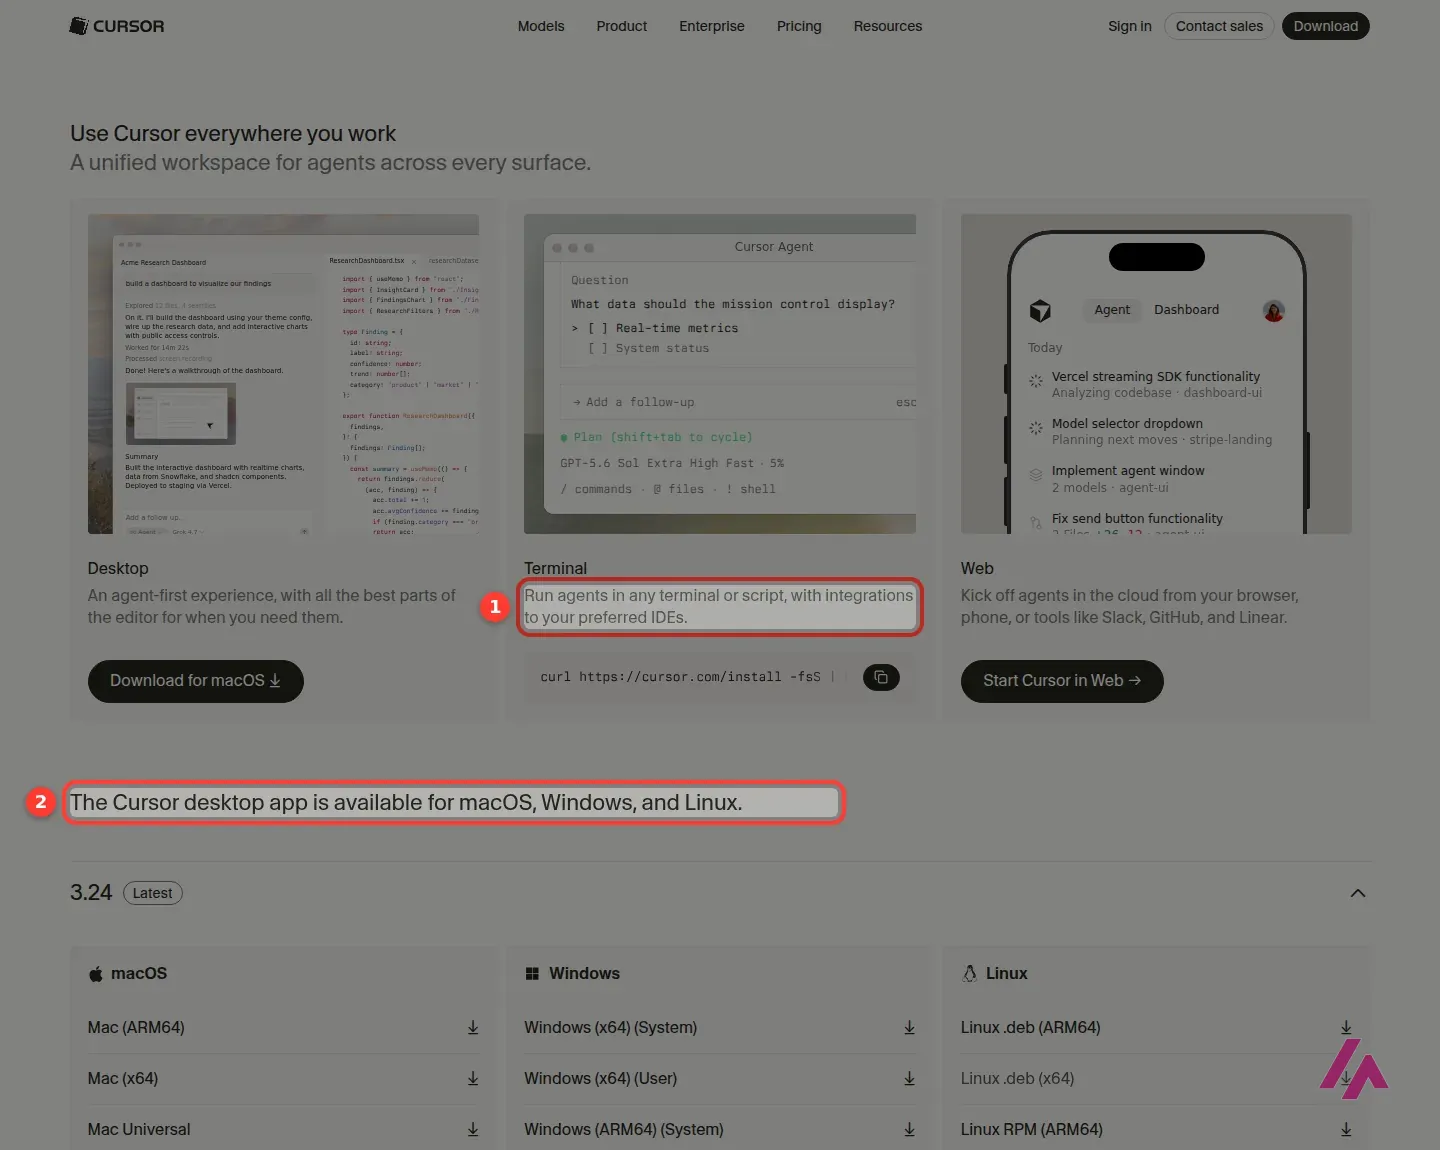
Task: Download Linux .deb (ARM64) via arrow icon
Action: point(1346,1028)
